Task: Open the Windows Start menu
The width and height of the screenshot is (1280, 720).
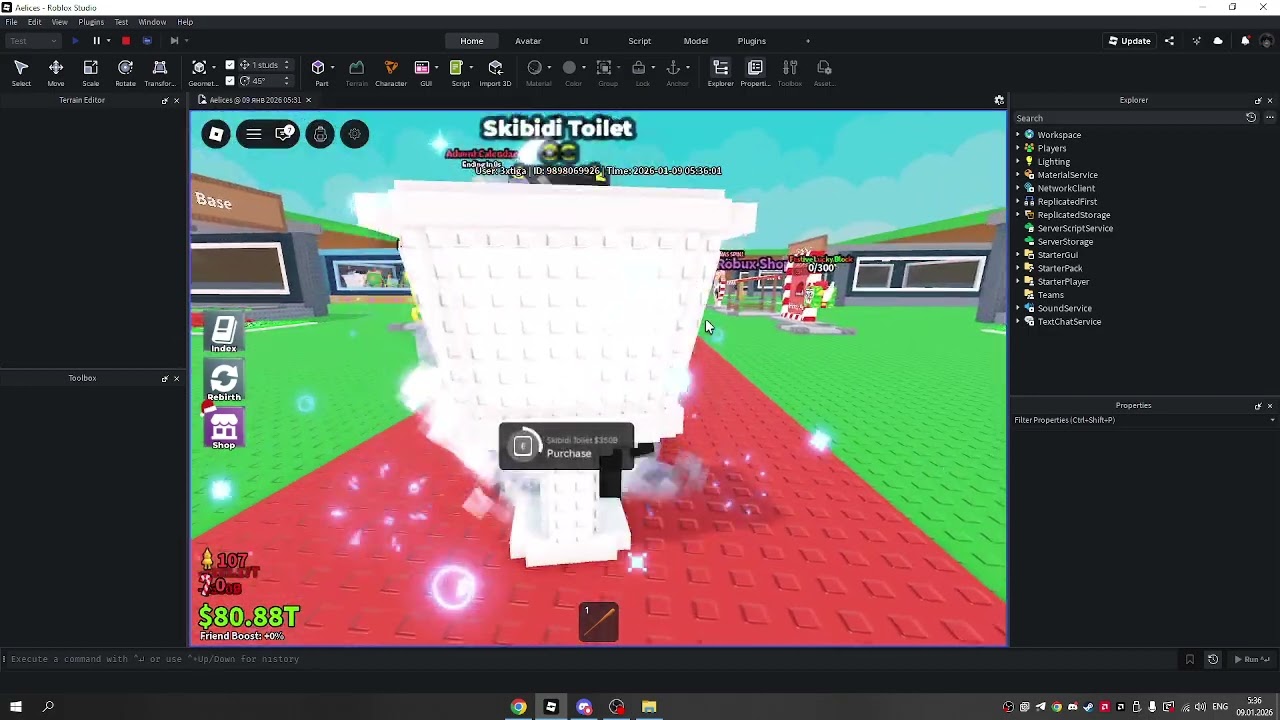Action: 15,707
